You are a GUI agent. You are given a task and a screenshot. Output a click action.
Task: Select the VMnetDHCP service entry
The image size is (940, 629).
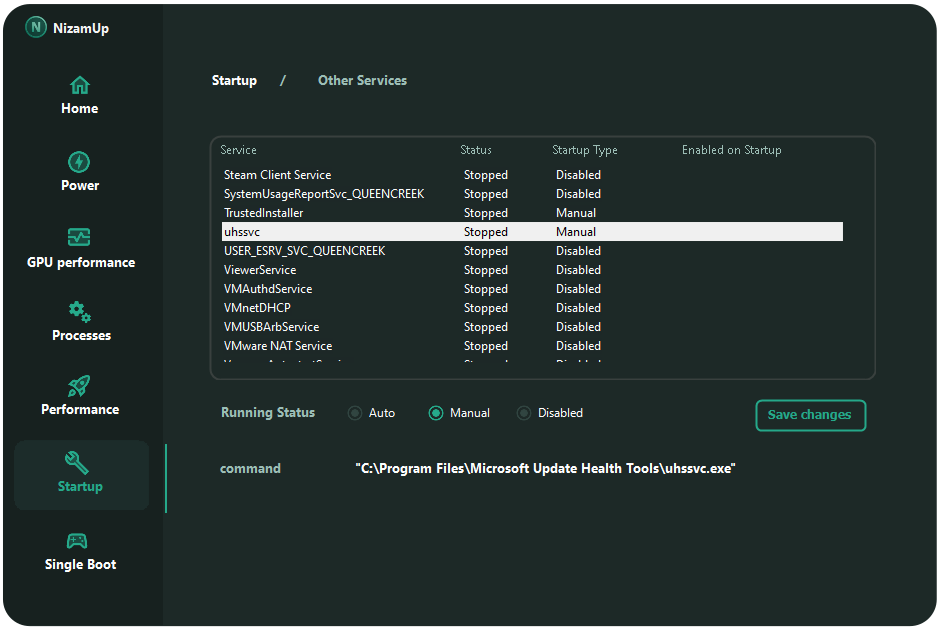[x=257, y=308]
